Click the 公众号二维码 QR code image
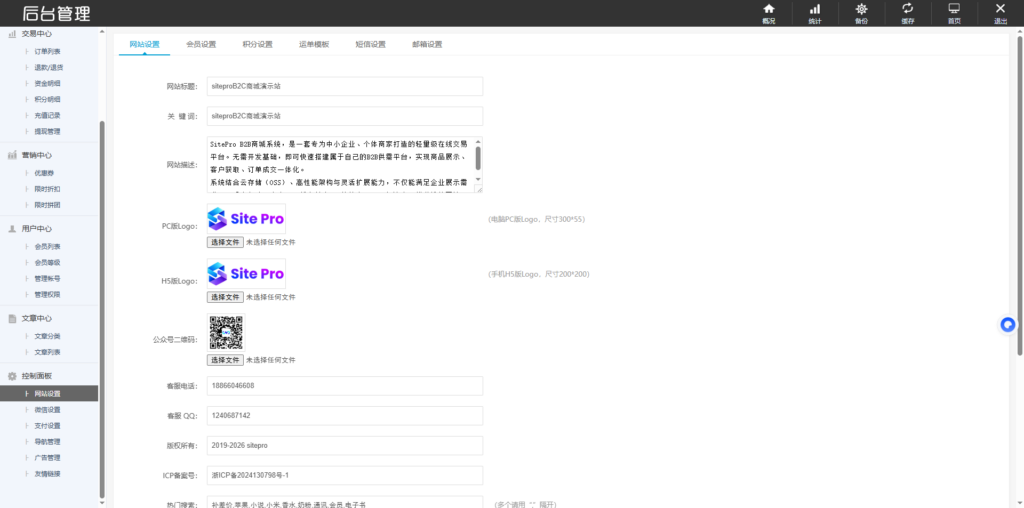The width and height of the screenshot is (1024, 508). 226,333
